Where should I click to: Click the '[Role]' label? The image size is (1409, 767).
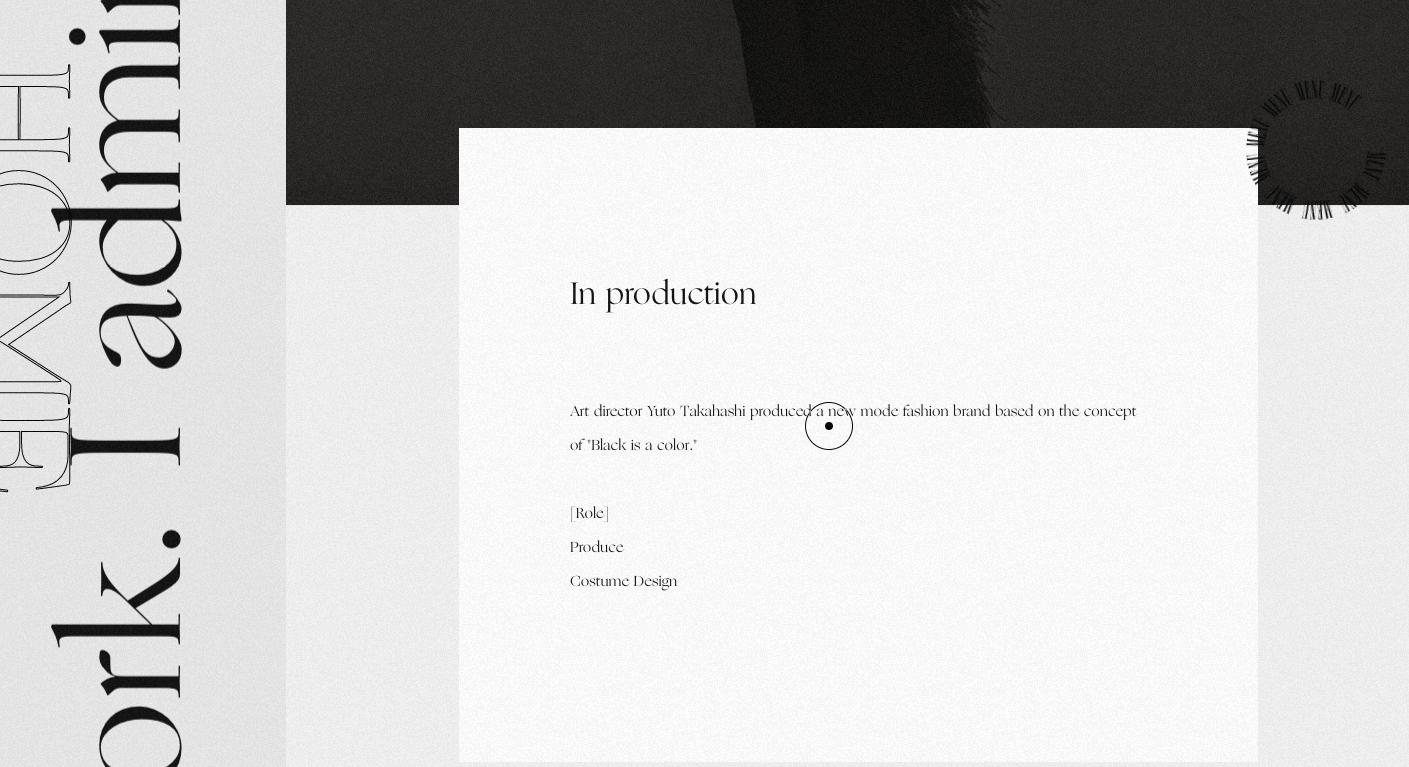click(x=589, y=513)
